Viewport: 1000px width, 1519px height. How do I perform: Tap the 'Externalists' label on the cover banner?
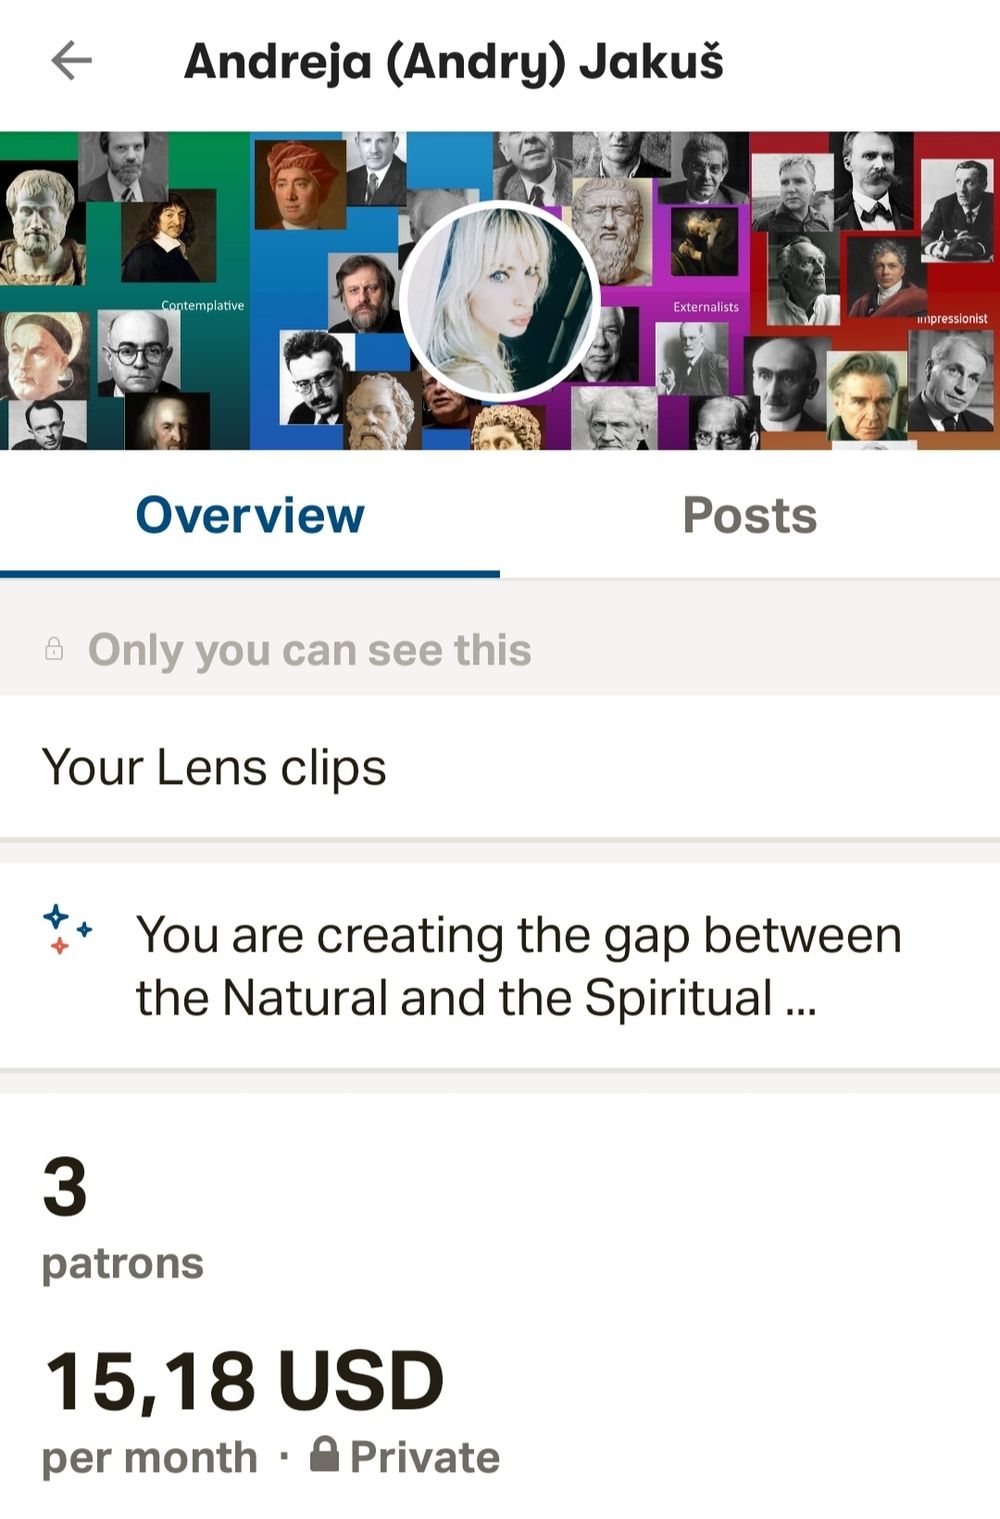point(706,307)
